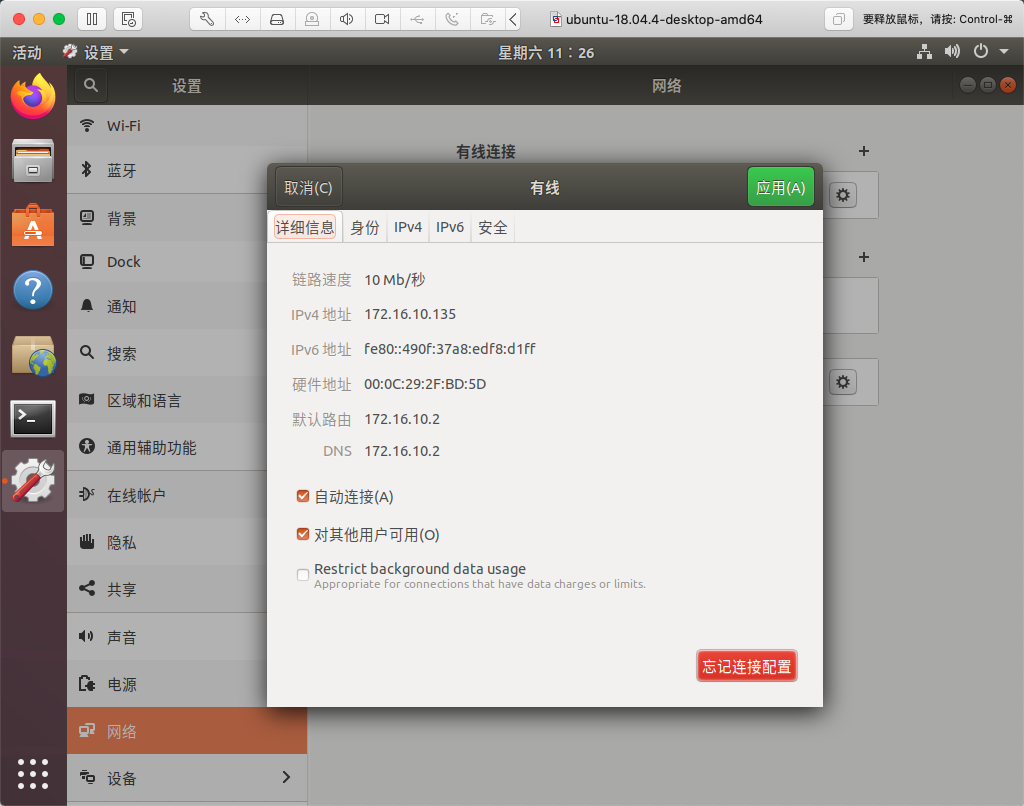Open VM settings wrench in the toolbar
Viewport: 1024px width, 806px height.
(207, 19)
